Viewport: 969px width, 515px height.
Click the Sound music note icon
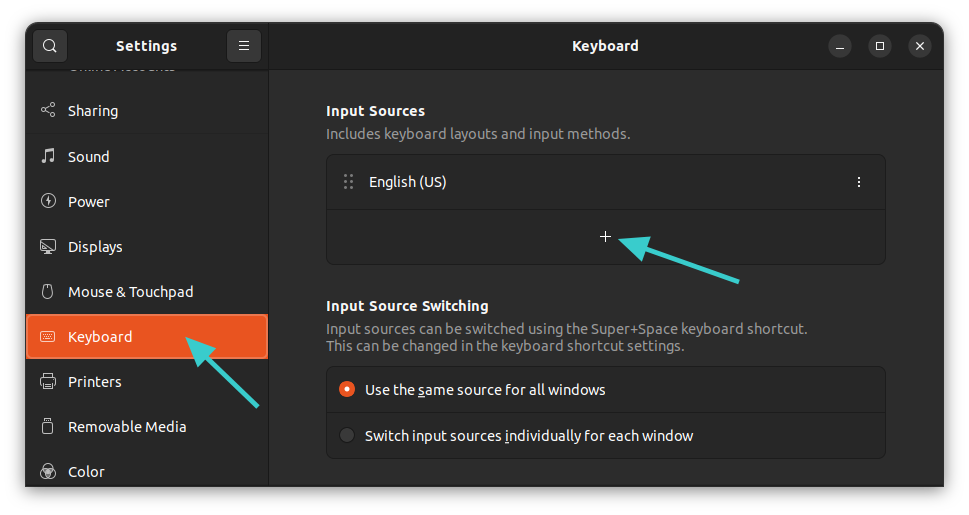click(48, 156)
